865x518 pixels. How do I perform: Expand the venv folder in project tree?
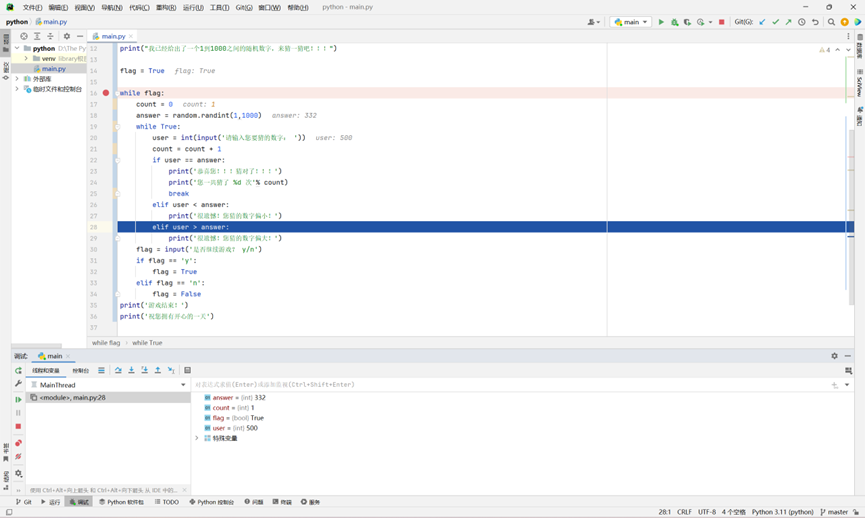point(26,59)
